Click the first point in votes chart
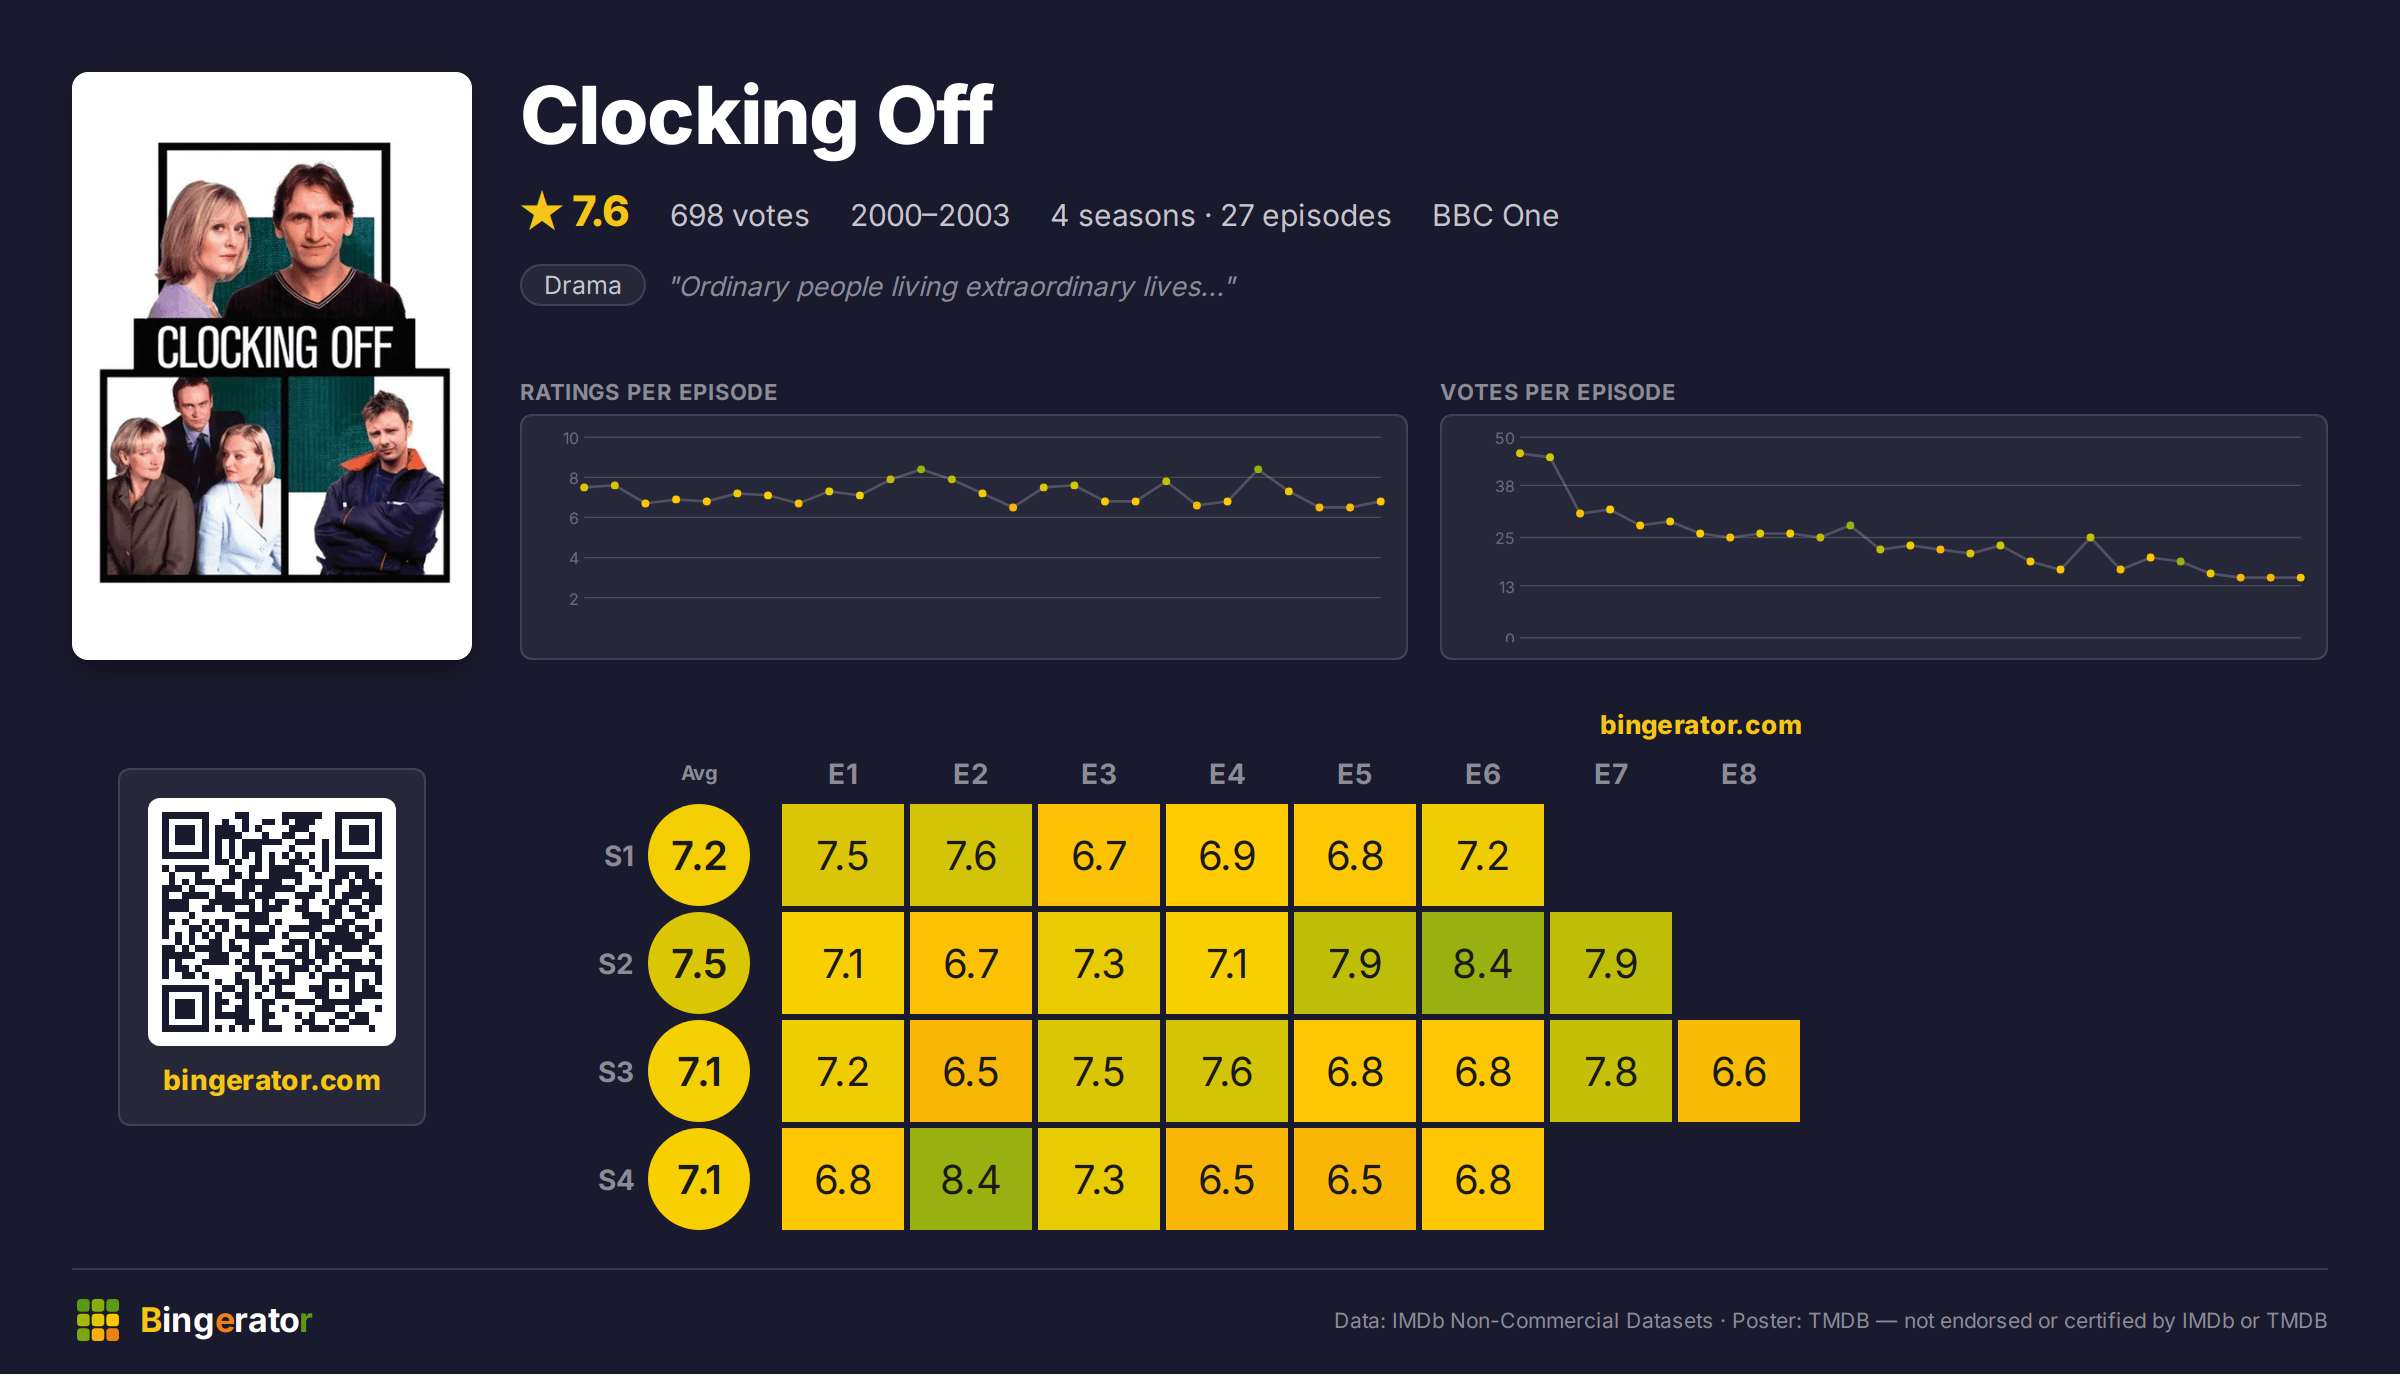 click(1520, 453)
